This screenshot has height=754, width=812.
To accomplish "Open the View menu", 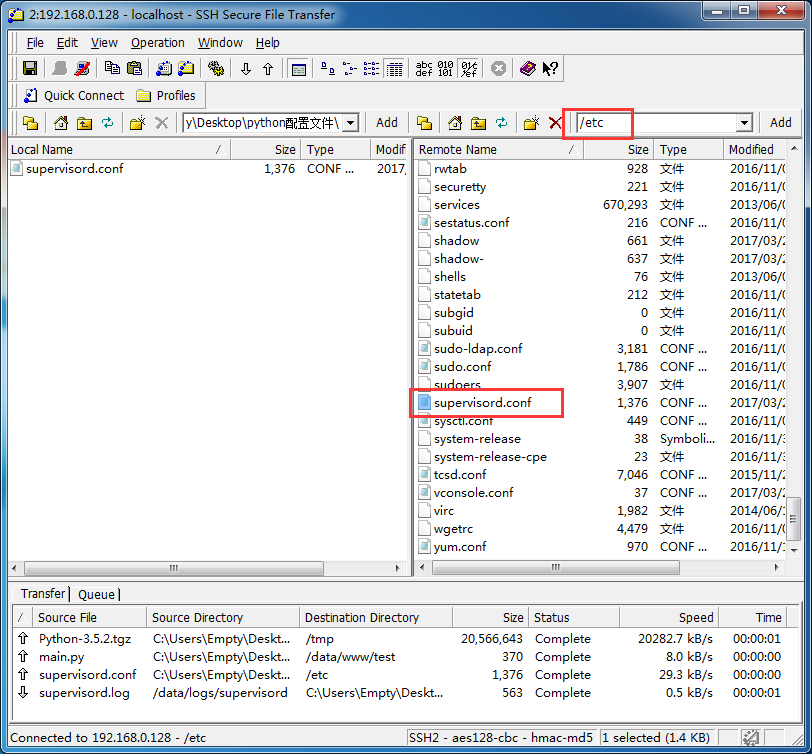I will 104,42.
